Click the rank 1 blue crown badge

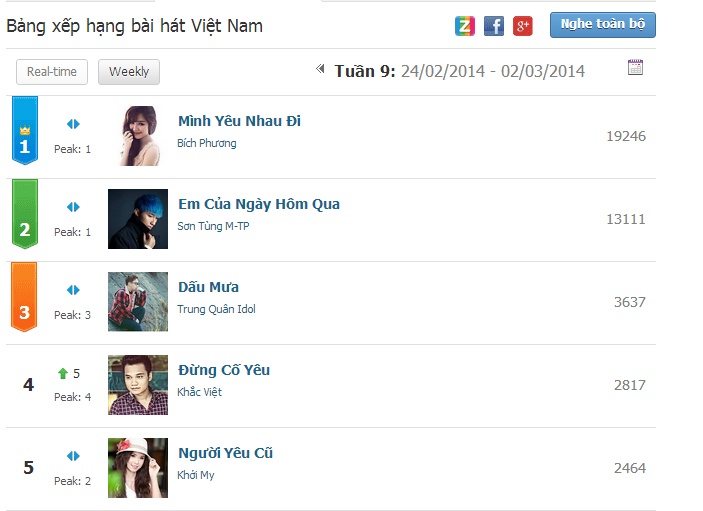click(x=25, y=130)
